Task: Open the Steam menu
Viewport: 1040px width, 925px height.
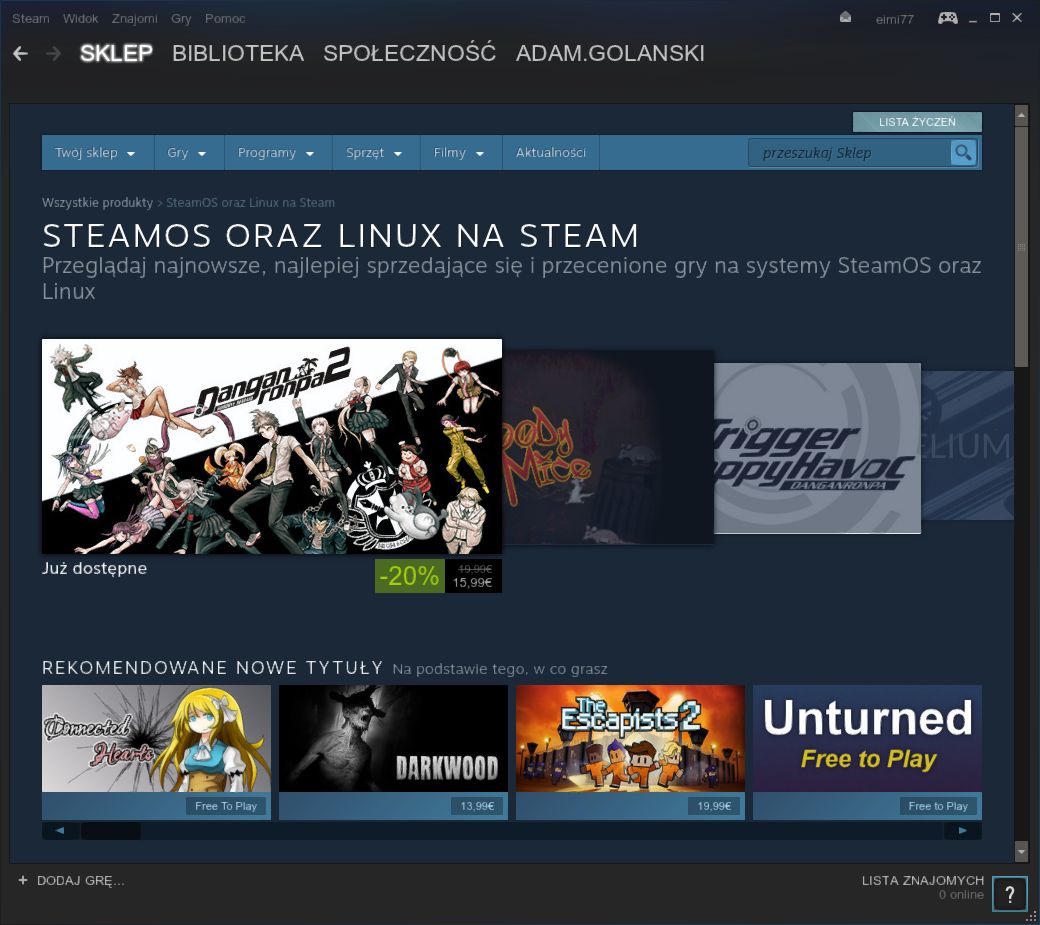Action: (31, 19)
